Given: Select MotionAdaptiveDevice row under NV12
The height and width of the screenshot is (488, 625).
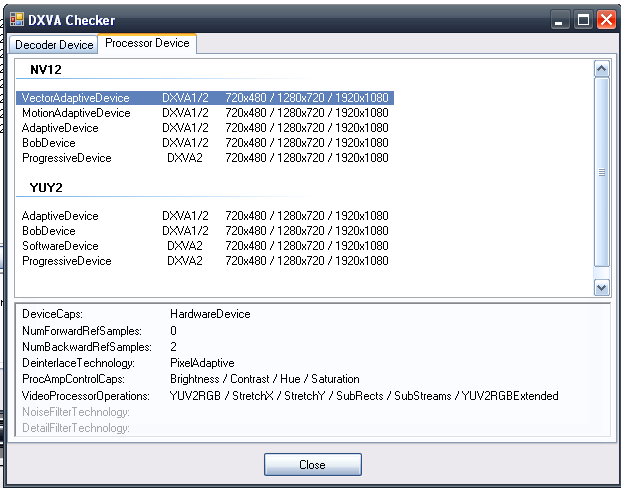Looking at the screenshot, I should [x=205, y=113].
